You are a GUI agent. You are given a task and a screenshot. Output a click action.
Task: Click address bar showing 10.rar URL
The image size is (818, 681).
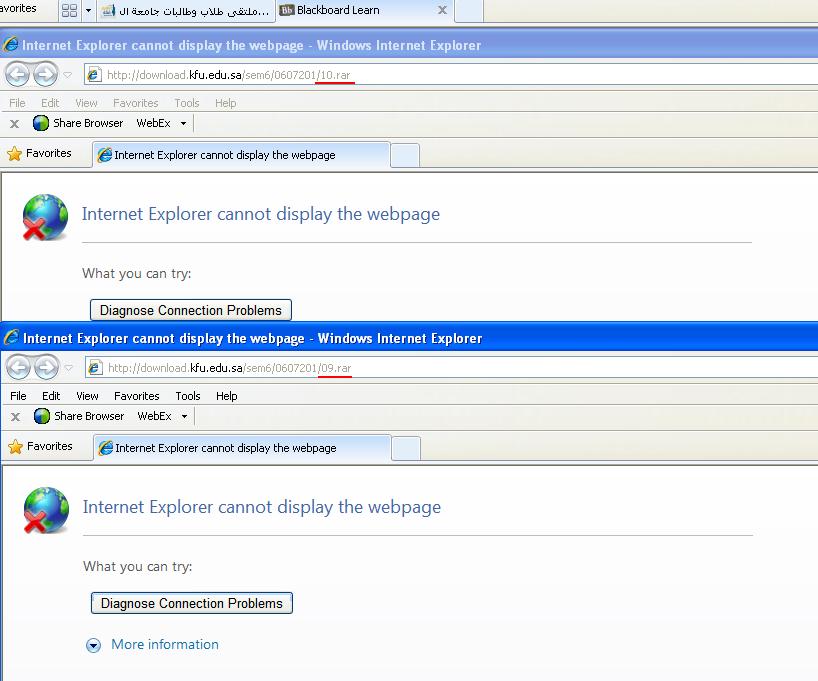tap(451, 75)
